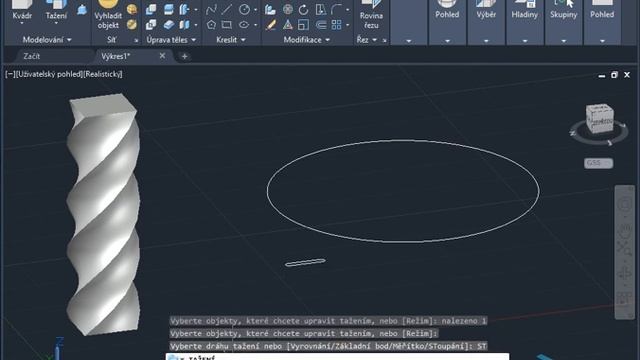Select the Polygon tool in Kreslit panel
The image size is (640, 360).
pos(211,25)
